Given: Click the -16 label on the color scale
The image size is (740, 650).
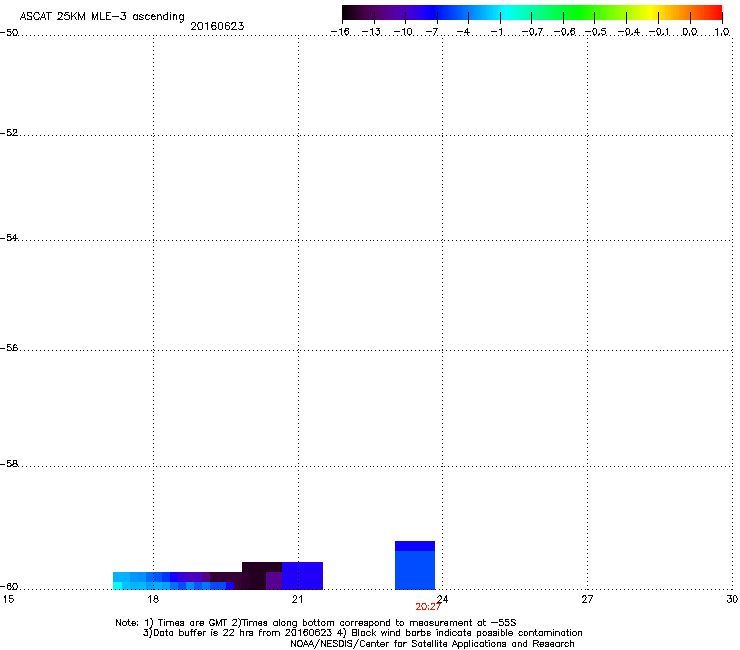Looking at the screenshot, I should click(x=340, y=32).
